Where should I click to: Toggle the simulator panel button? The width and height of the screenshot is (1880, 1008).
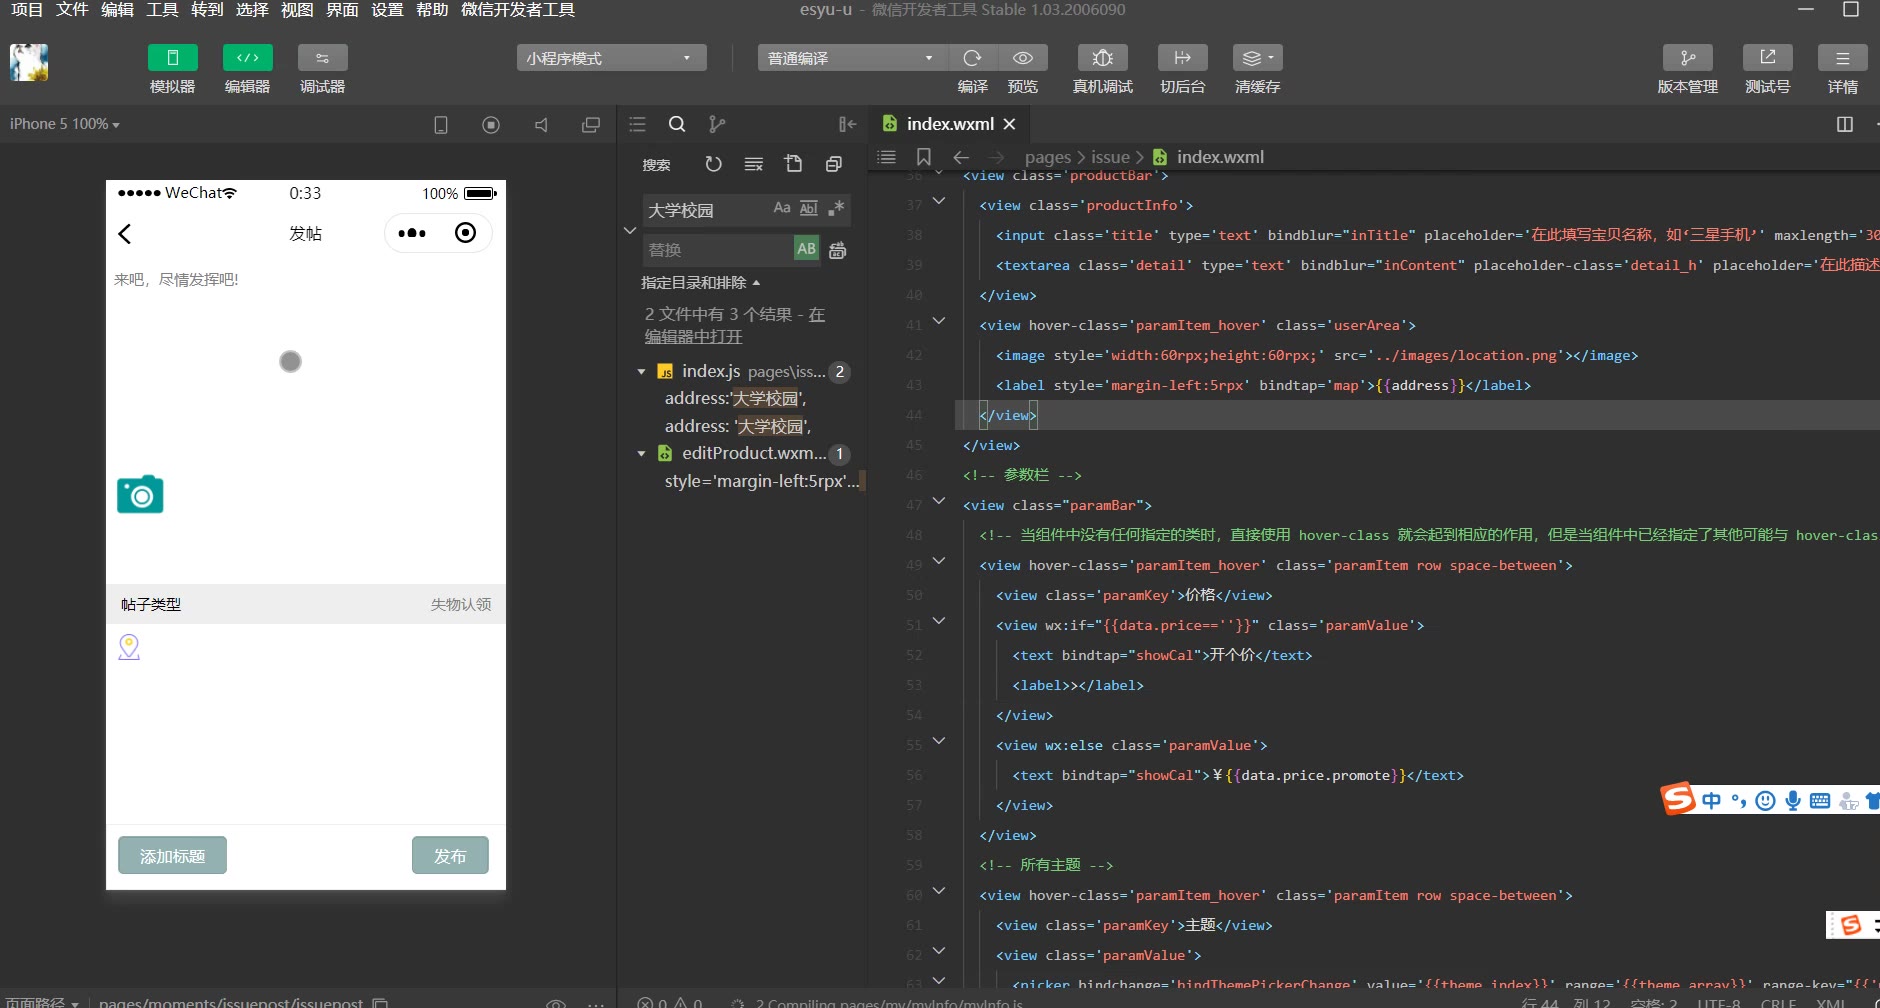[172, 58]
